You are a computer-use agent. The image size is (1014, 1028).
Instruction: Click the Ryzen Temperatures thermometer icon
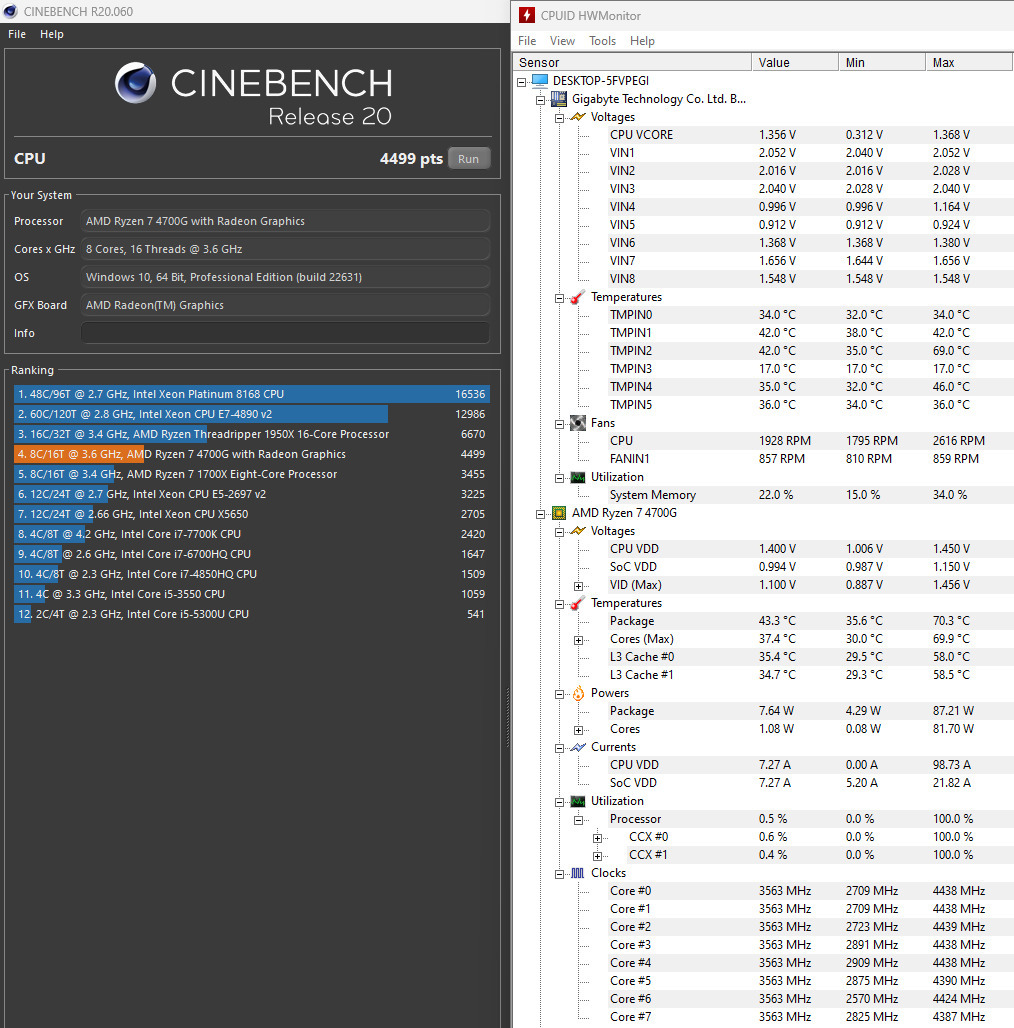[577, 603]
